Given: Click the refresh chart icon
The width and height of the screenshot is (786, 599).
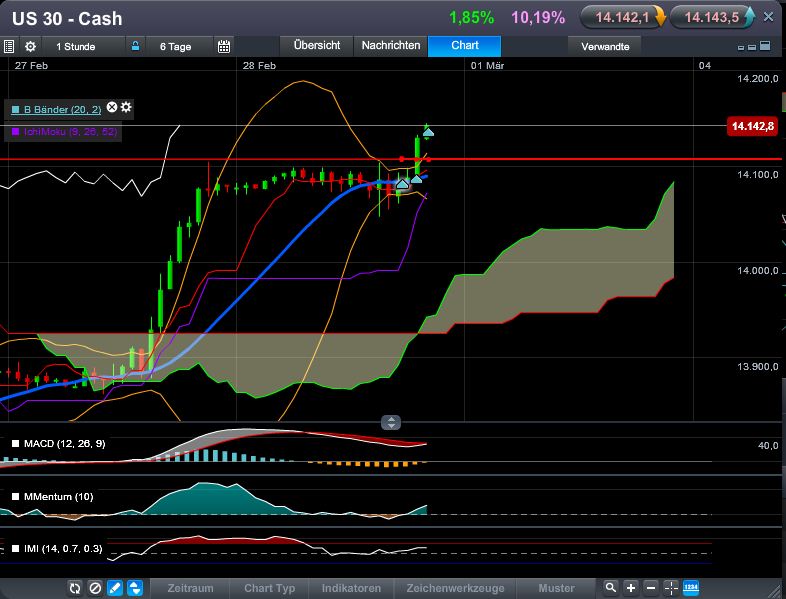Looking at the screenshot, I should [x=75, y=588].
